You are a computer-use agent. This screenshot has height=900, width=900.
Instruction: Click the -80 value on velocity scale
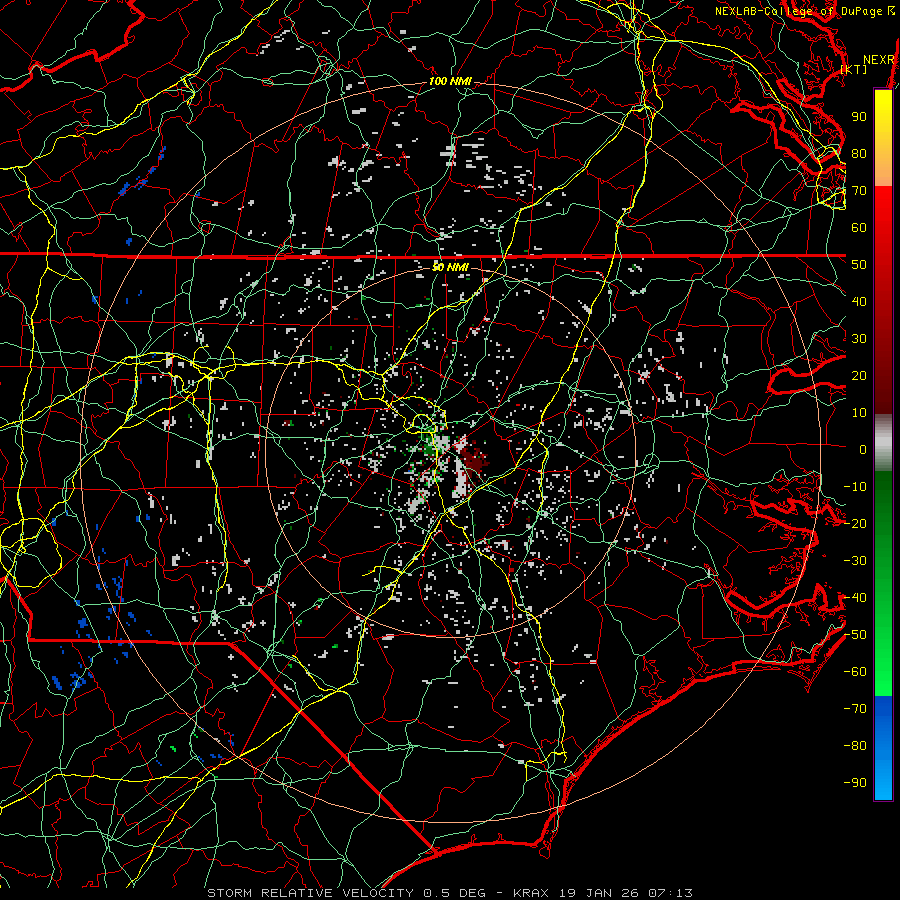(855, 746)
